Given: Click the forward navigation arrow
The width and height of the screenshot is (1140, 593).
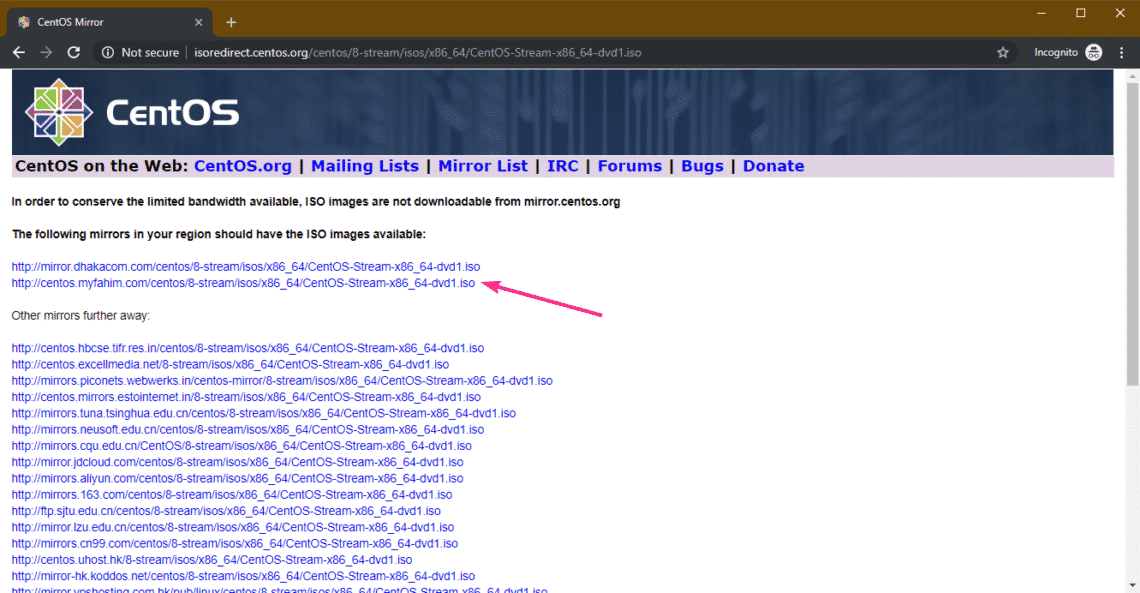Looking at the screenshot, I should coord(46,52).
